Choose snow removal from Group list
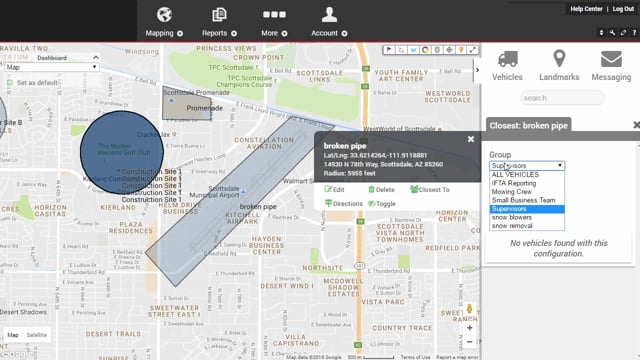This screenshot has width=640, height=360. [x=527, y=226]
